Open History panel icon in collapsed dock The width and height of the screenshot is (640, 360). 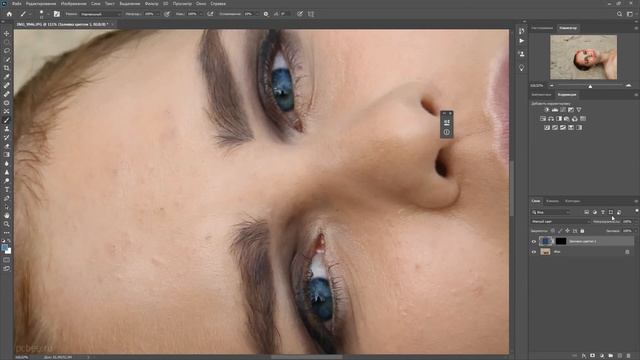[522, 31]
